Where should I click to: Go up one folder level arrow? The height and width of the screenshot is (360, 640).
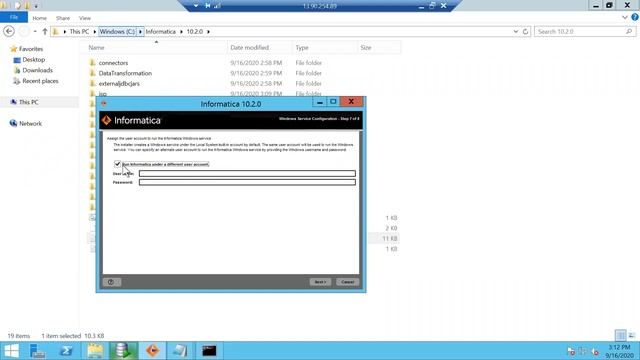tap(45, 31)
